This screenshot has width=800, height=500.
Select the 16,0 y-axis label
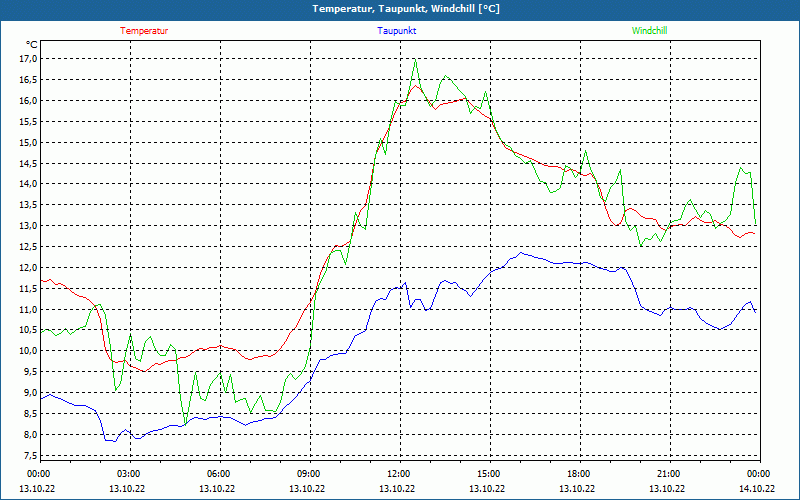pos(27,101)
